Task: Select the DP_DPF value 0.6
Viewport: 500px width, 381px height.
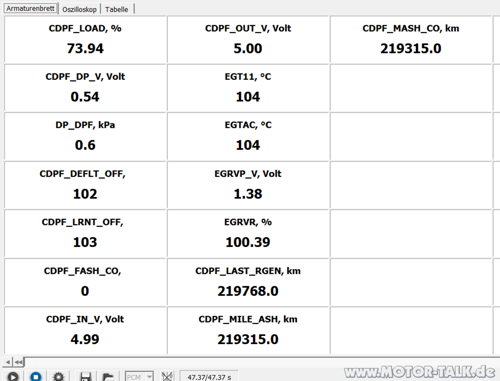Action: [x=85, y=145]
